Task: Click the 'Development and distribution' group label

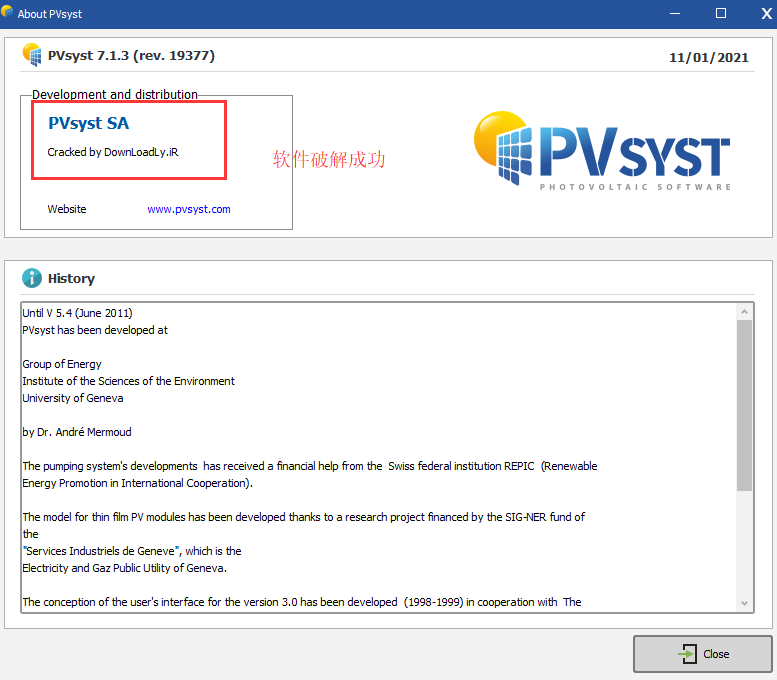Action: click(114, 94)
